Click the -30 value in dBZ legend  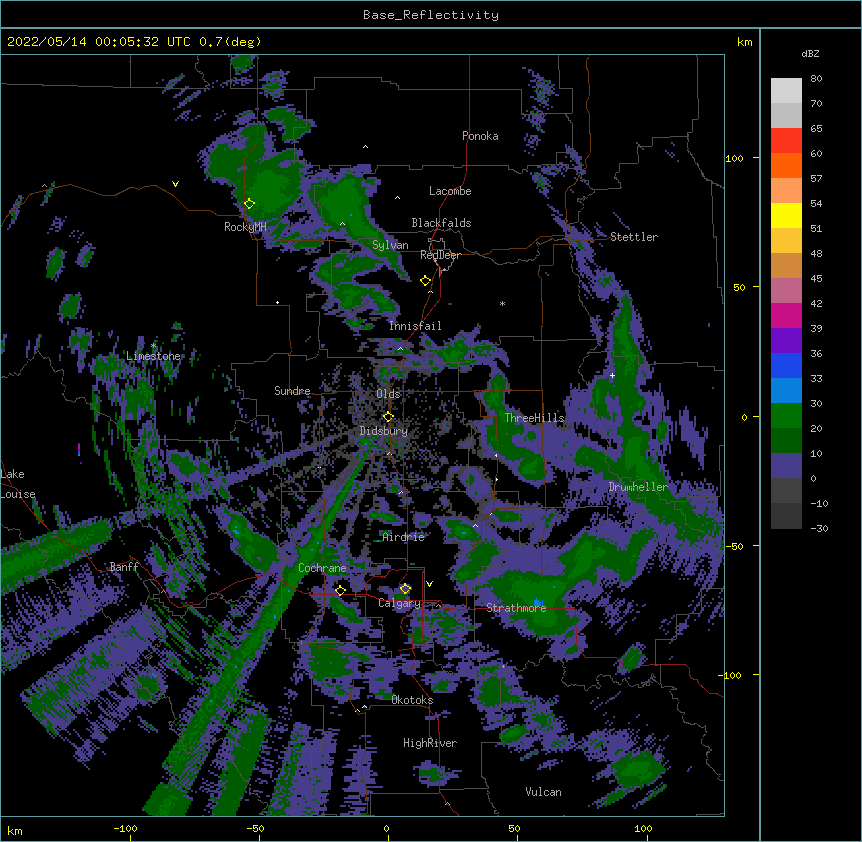[819, 528]
